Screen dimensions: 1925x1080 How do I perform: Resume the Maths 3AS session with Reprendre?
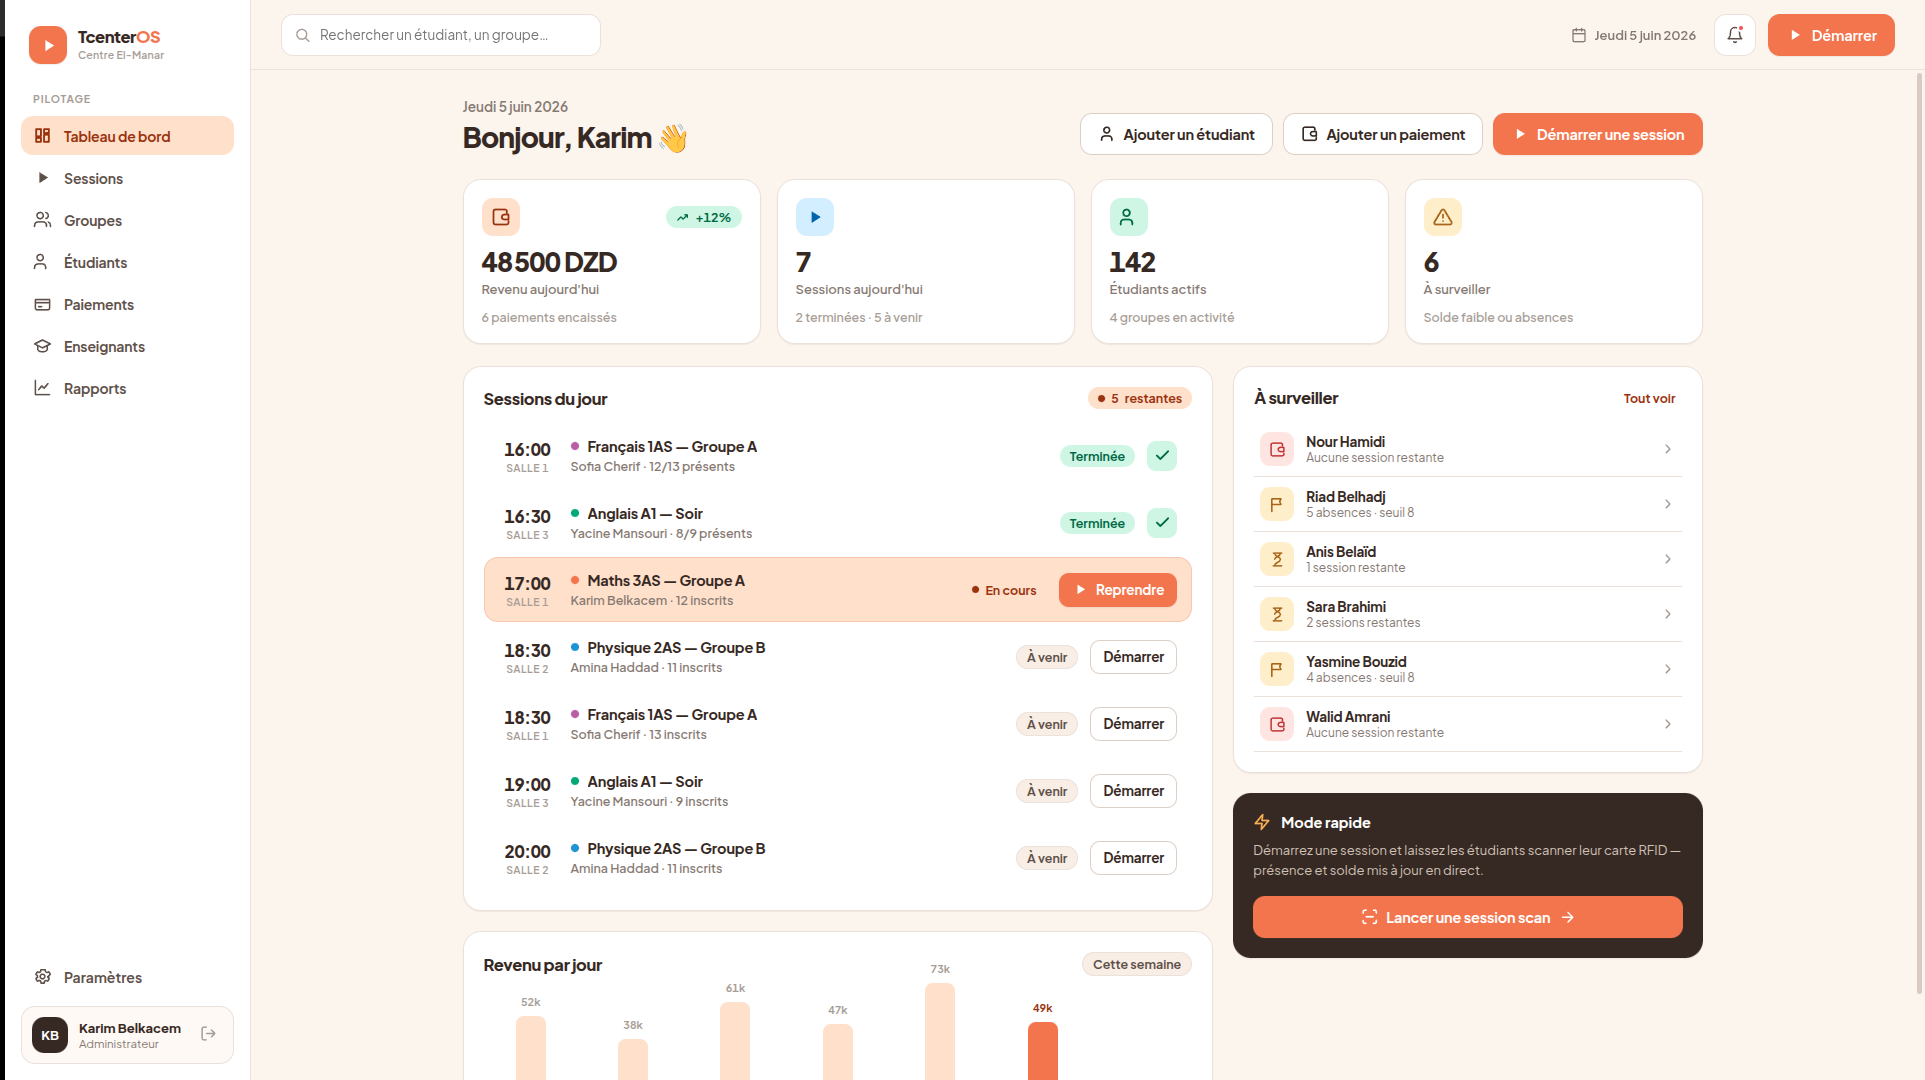[1118, 590]
